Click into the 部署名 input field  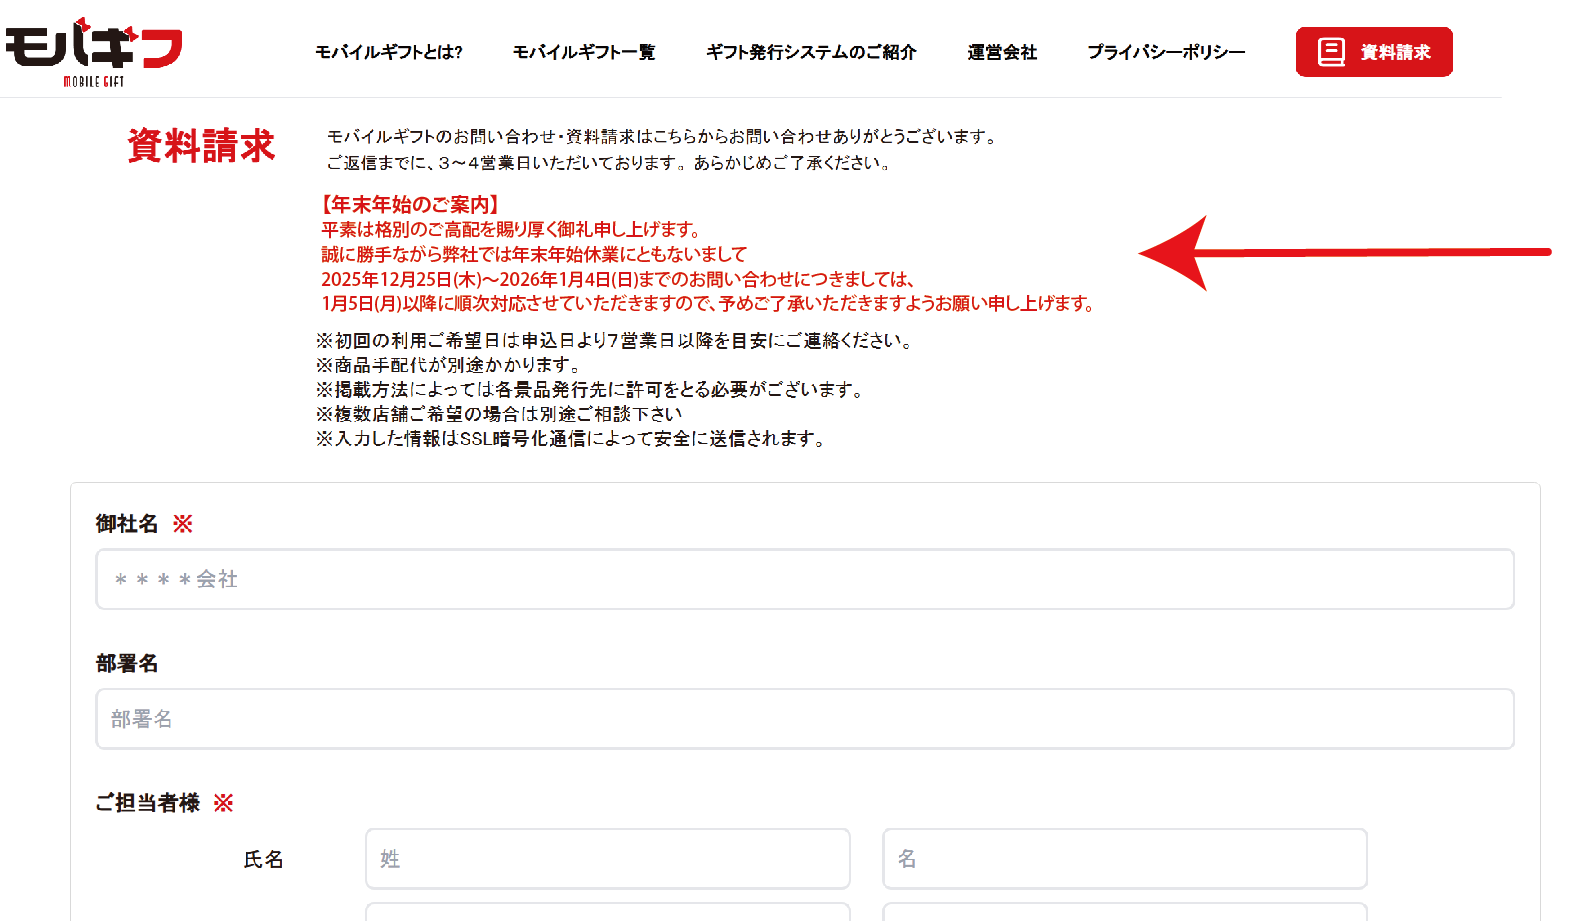pos(804,719)
